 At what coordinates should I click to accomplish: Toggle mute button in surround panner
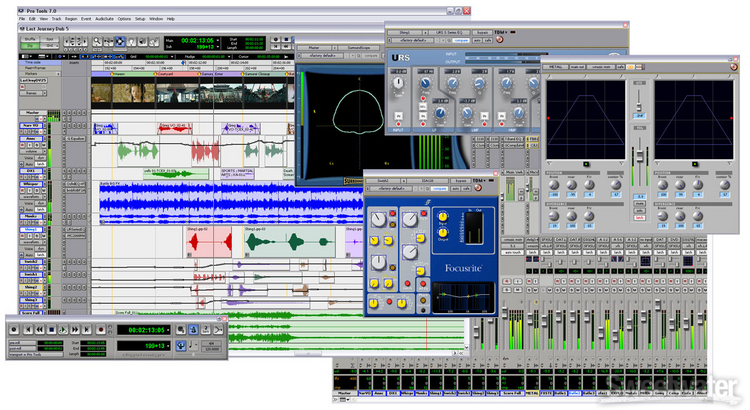(640, 203)
